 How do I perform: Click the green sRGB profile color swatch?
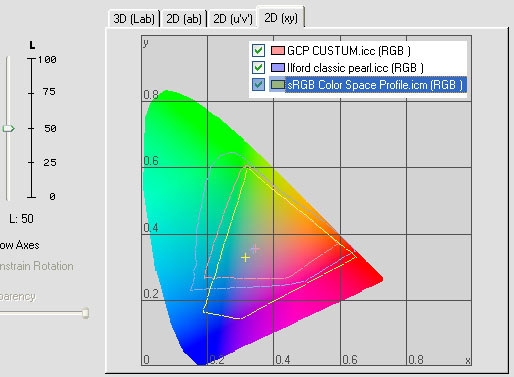click(x=278, y=84)
